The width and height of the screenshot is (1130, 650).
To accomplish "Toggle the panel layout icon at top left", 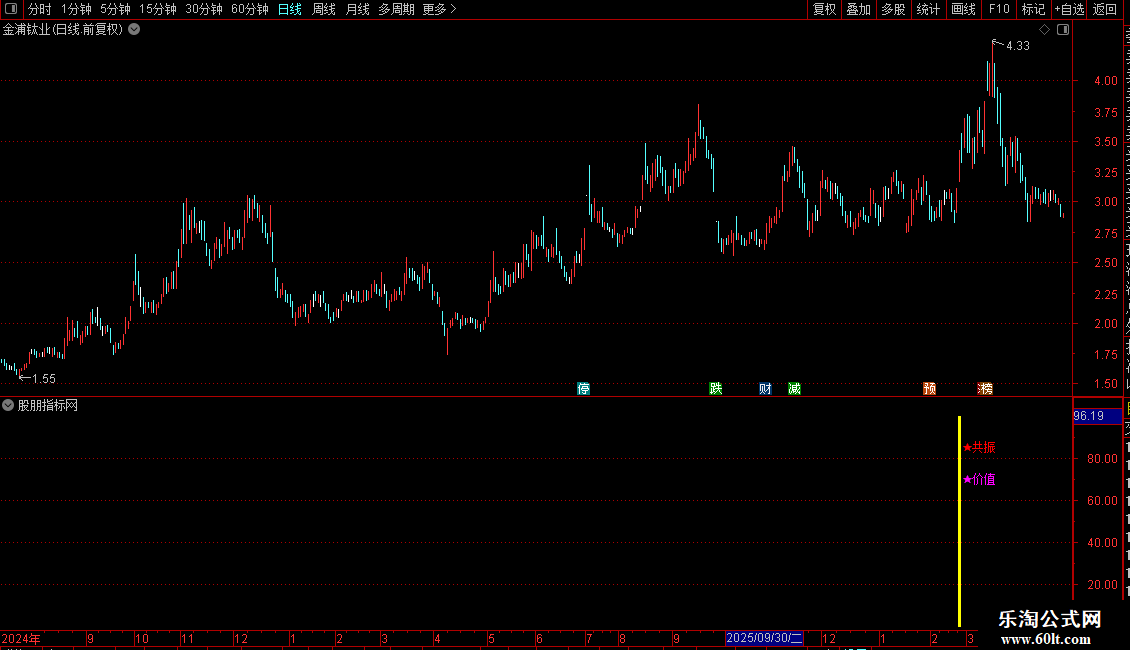I will point(11,9).
